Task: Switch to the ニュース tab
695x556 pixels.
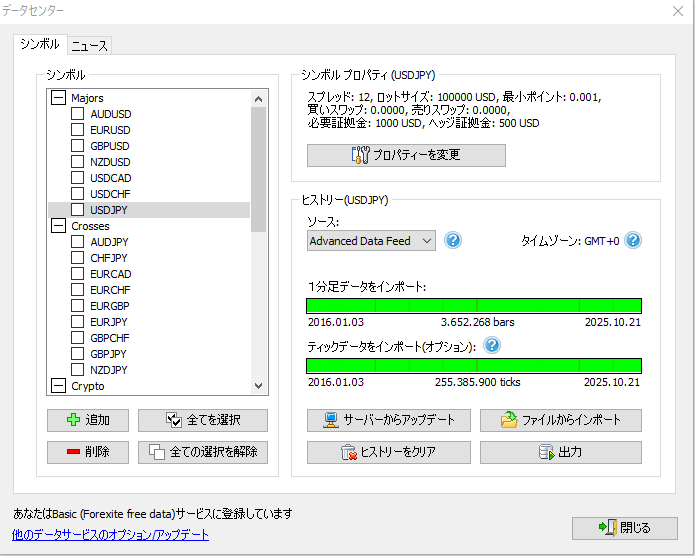Action: point(90,46)
